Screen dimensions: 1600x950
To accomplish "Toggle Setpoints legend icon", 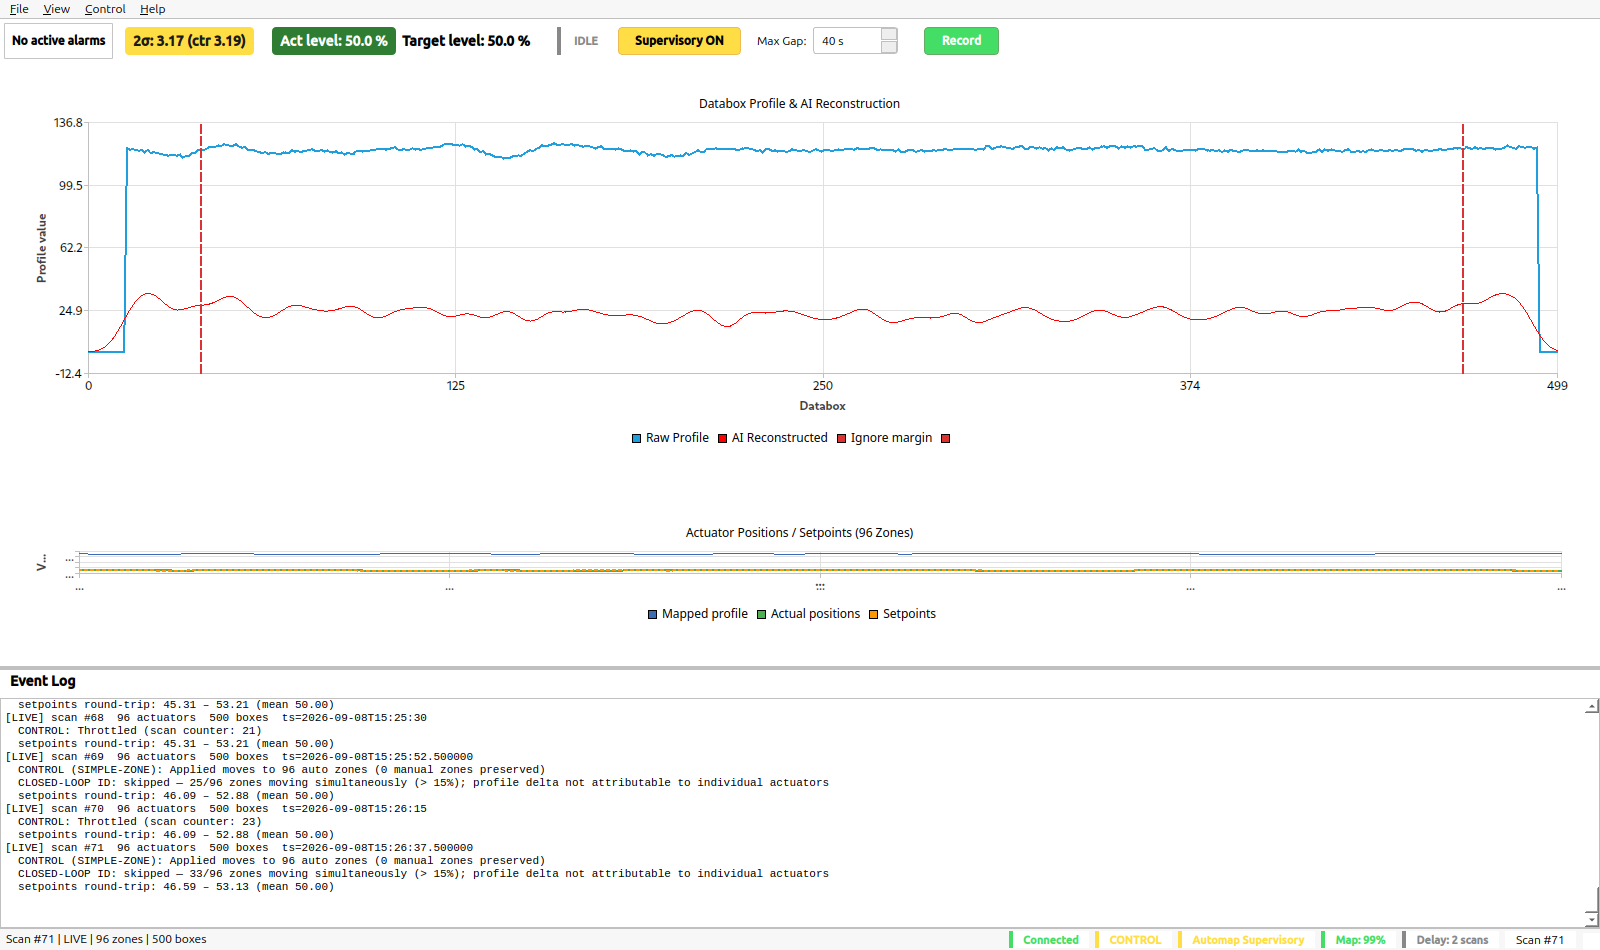I will tap(873, 614).
